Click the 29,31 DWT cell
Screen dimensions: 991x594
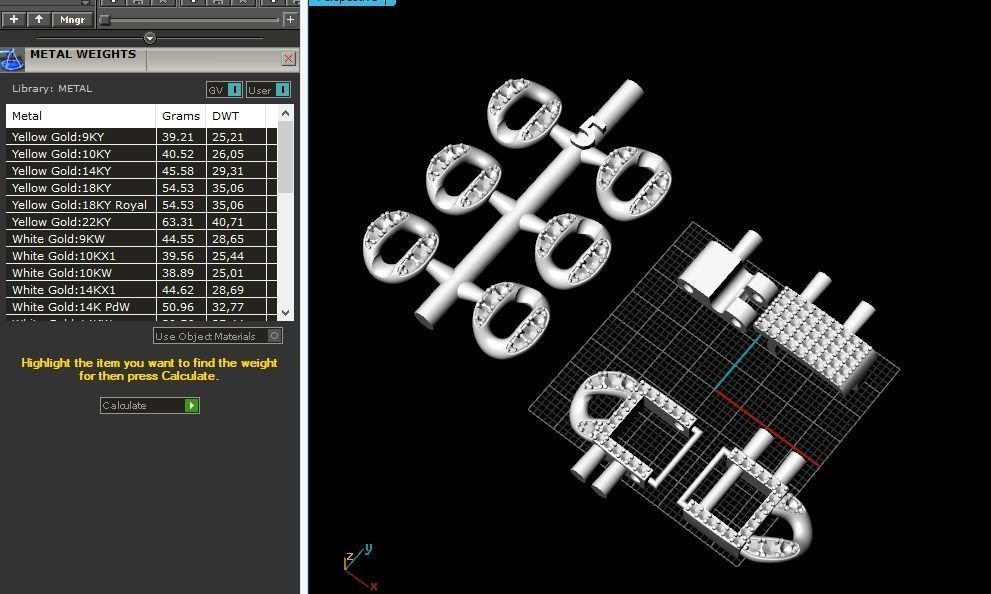point(236,171)
